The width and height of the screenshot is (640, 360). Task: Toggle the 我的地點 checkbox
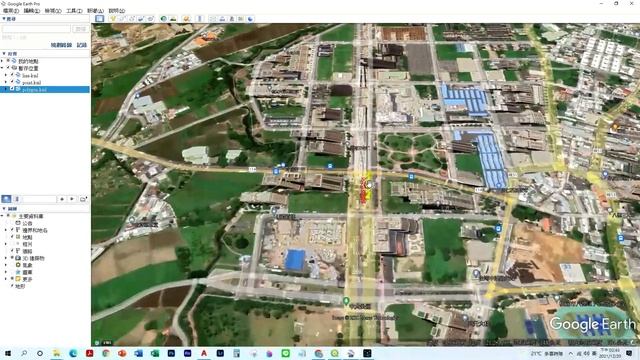tap(8, 61)
